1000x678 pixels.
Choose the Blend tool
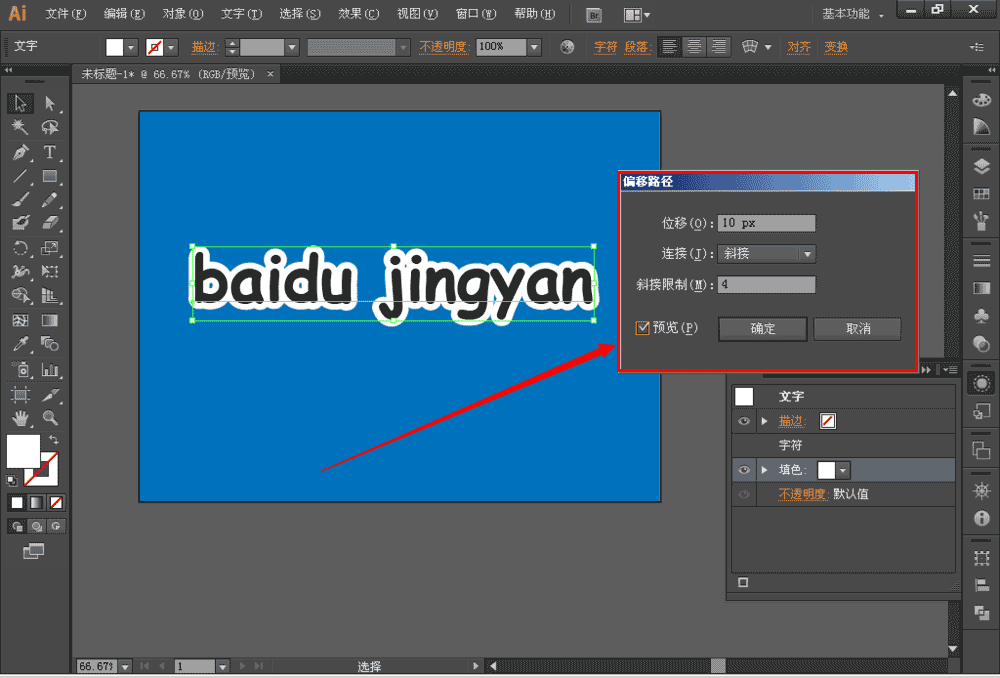[50, 344]
